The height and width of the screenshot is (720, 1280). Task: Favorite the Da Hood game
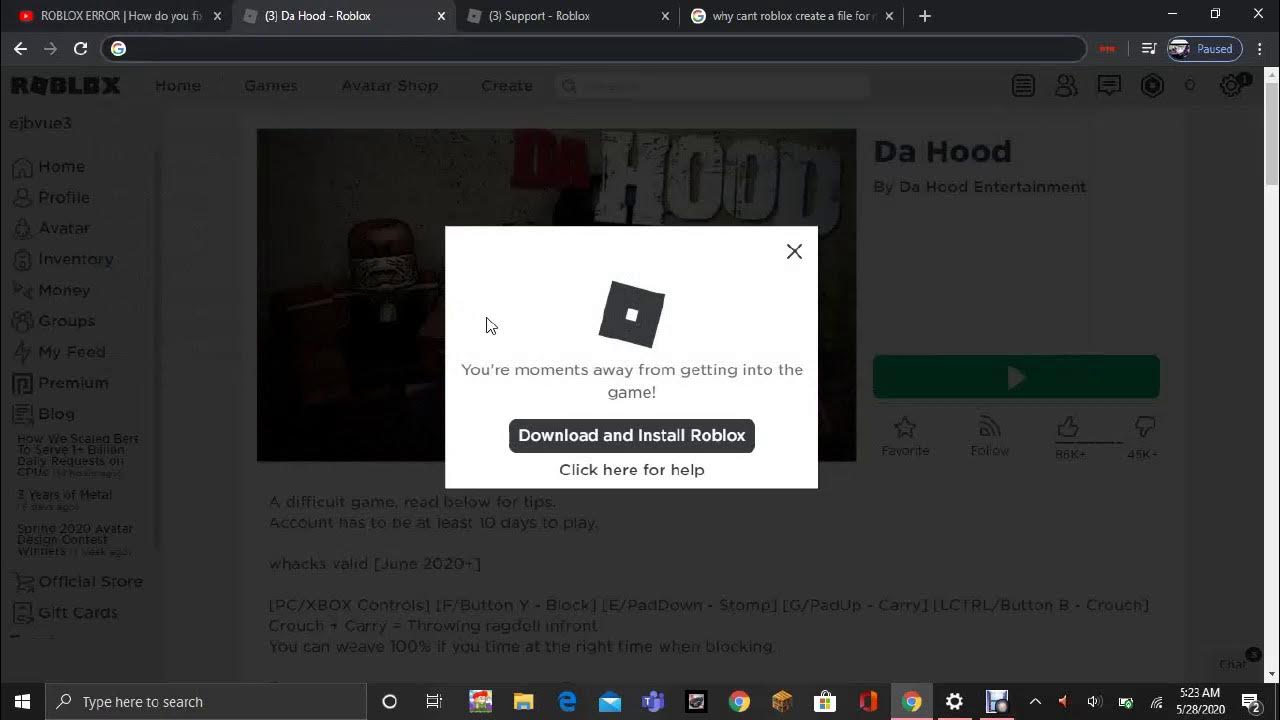(905, 436)
